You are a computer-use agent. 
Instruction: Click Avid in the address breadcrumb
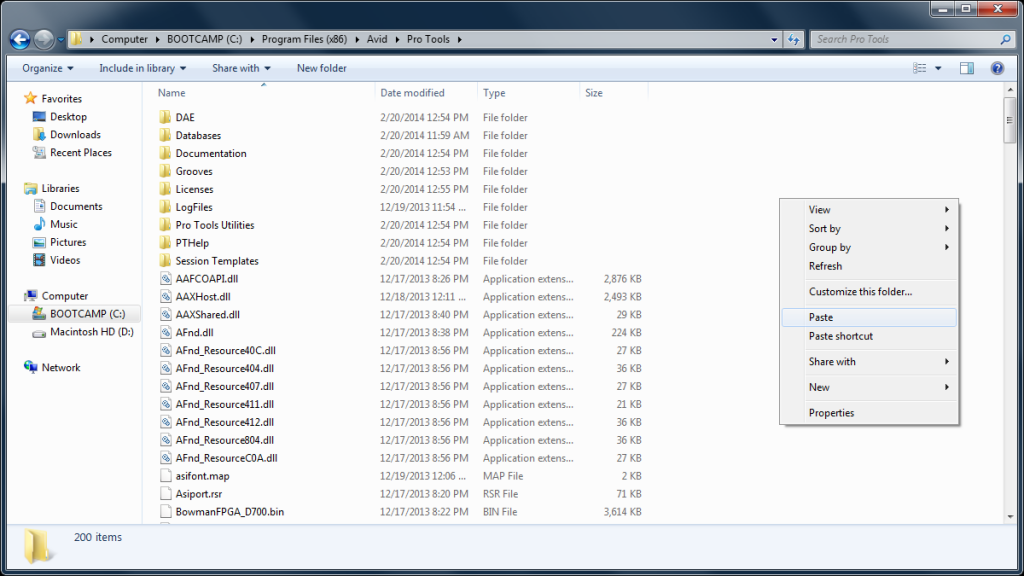pyautogui.click(x=377, y=39)
